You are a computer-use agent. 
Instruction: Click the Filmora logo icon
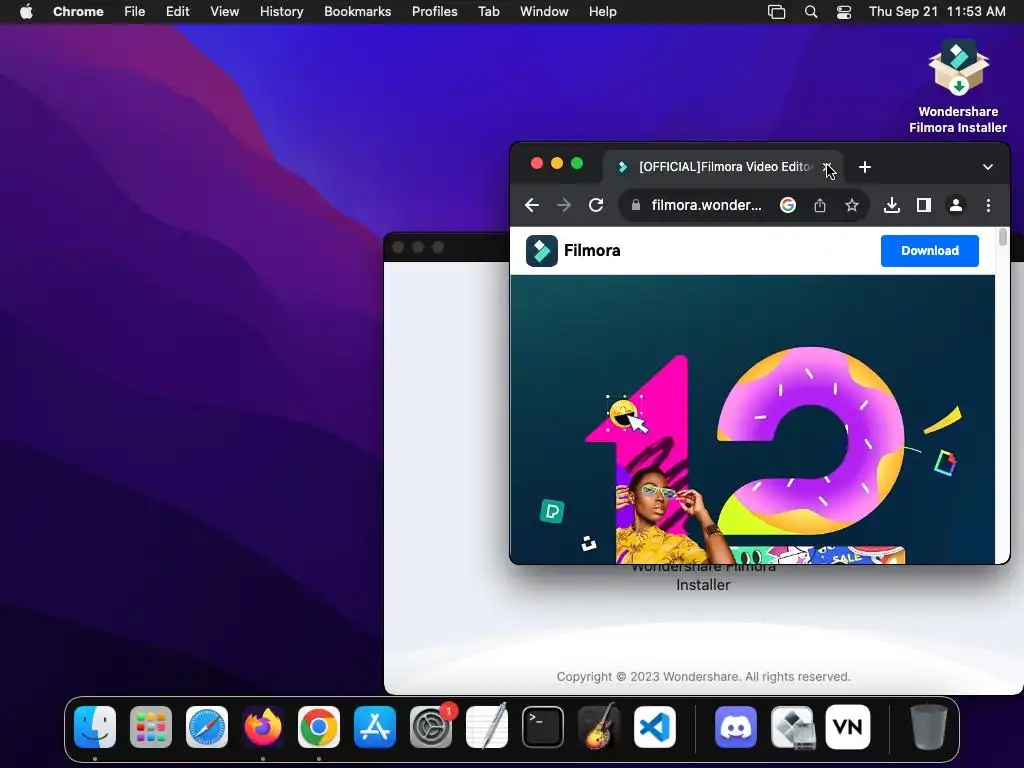point(541,251)
